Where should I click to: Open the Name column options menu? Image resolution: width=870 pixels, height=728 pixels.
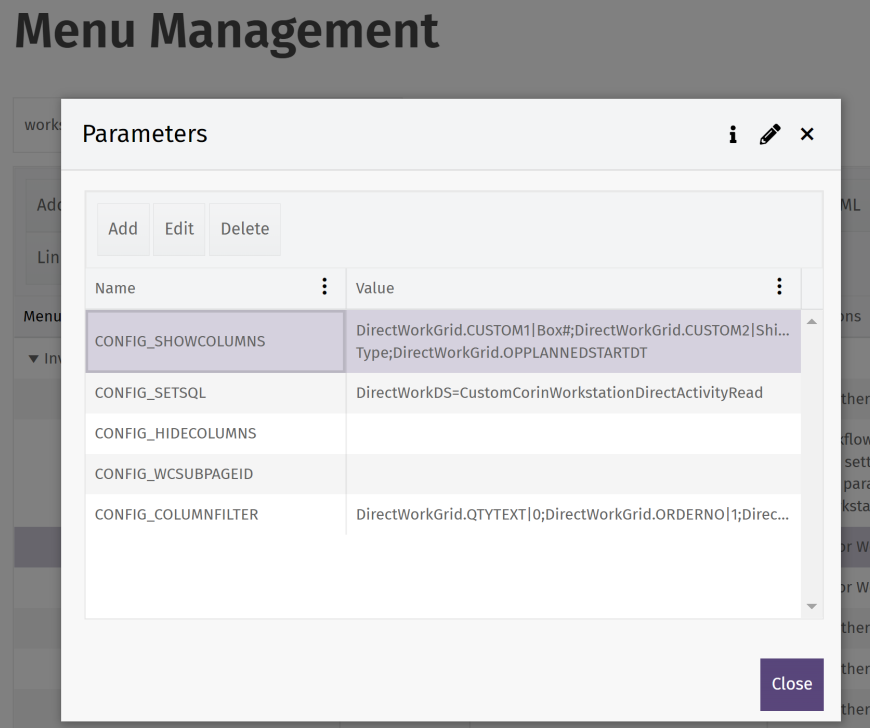pyautogui.click(x=324, y=287)
